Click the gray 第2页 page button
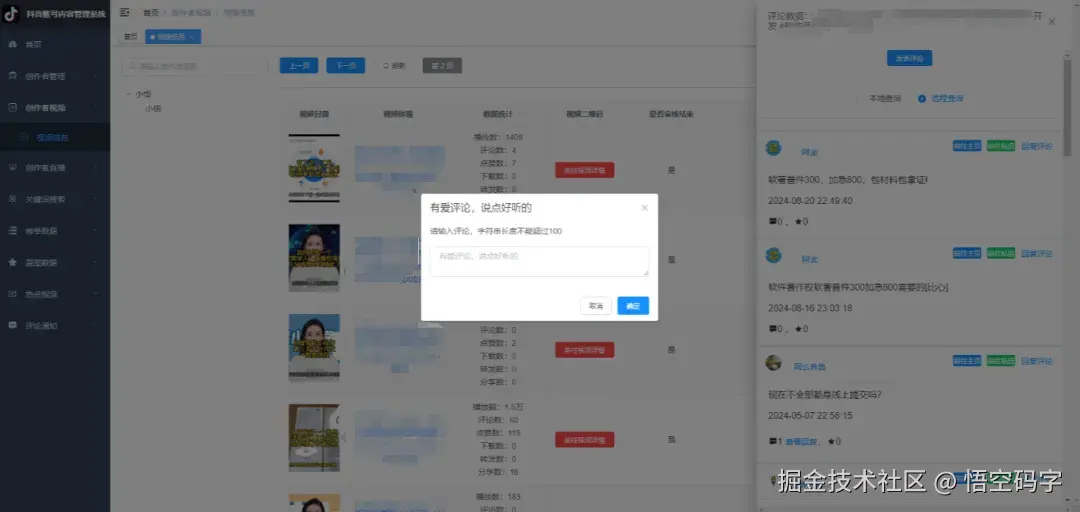This screenshot has height=512, width=1080. (442, 65)
